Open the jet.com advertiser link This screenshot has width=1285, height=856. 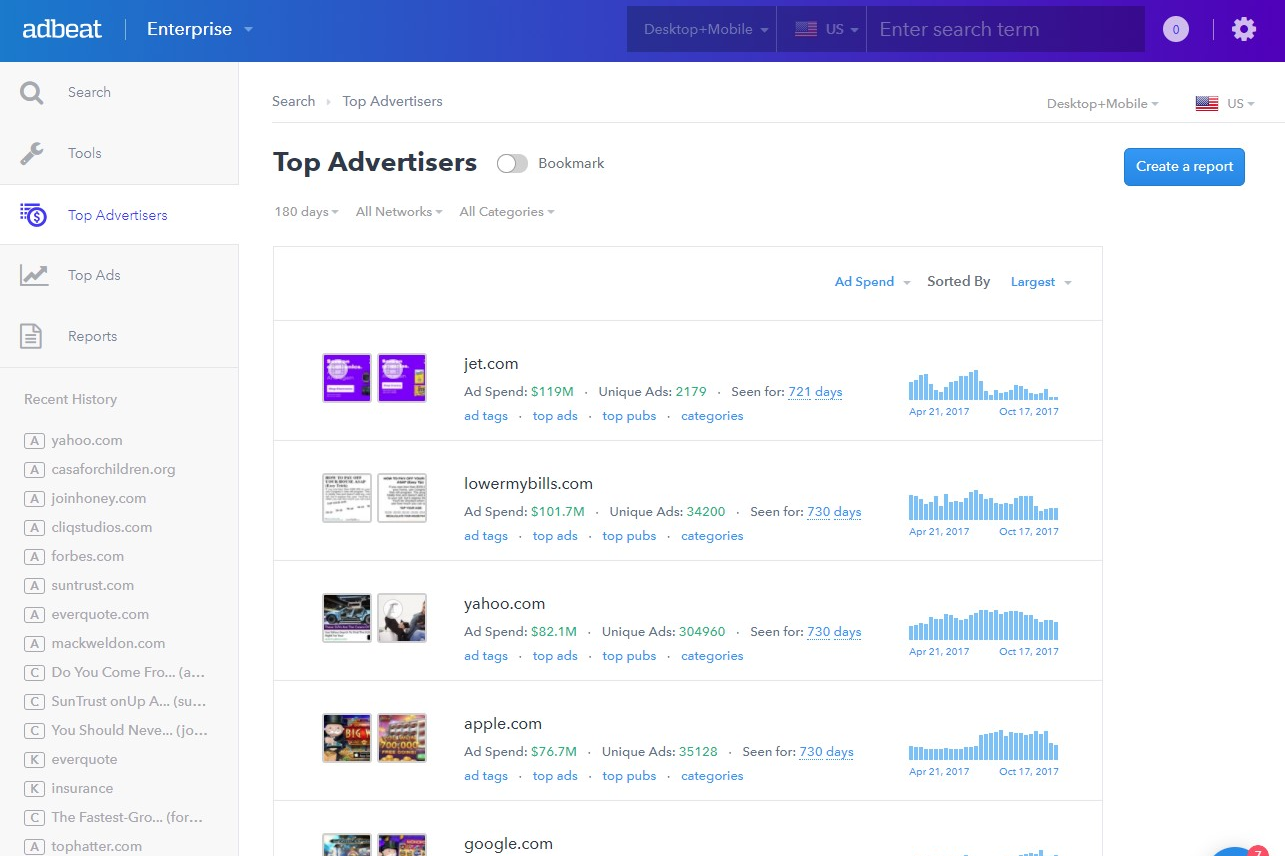point(491,364)
